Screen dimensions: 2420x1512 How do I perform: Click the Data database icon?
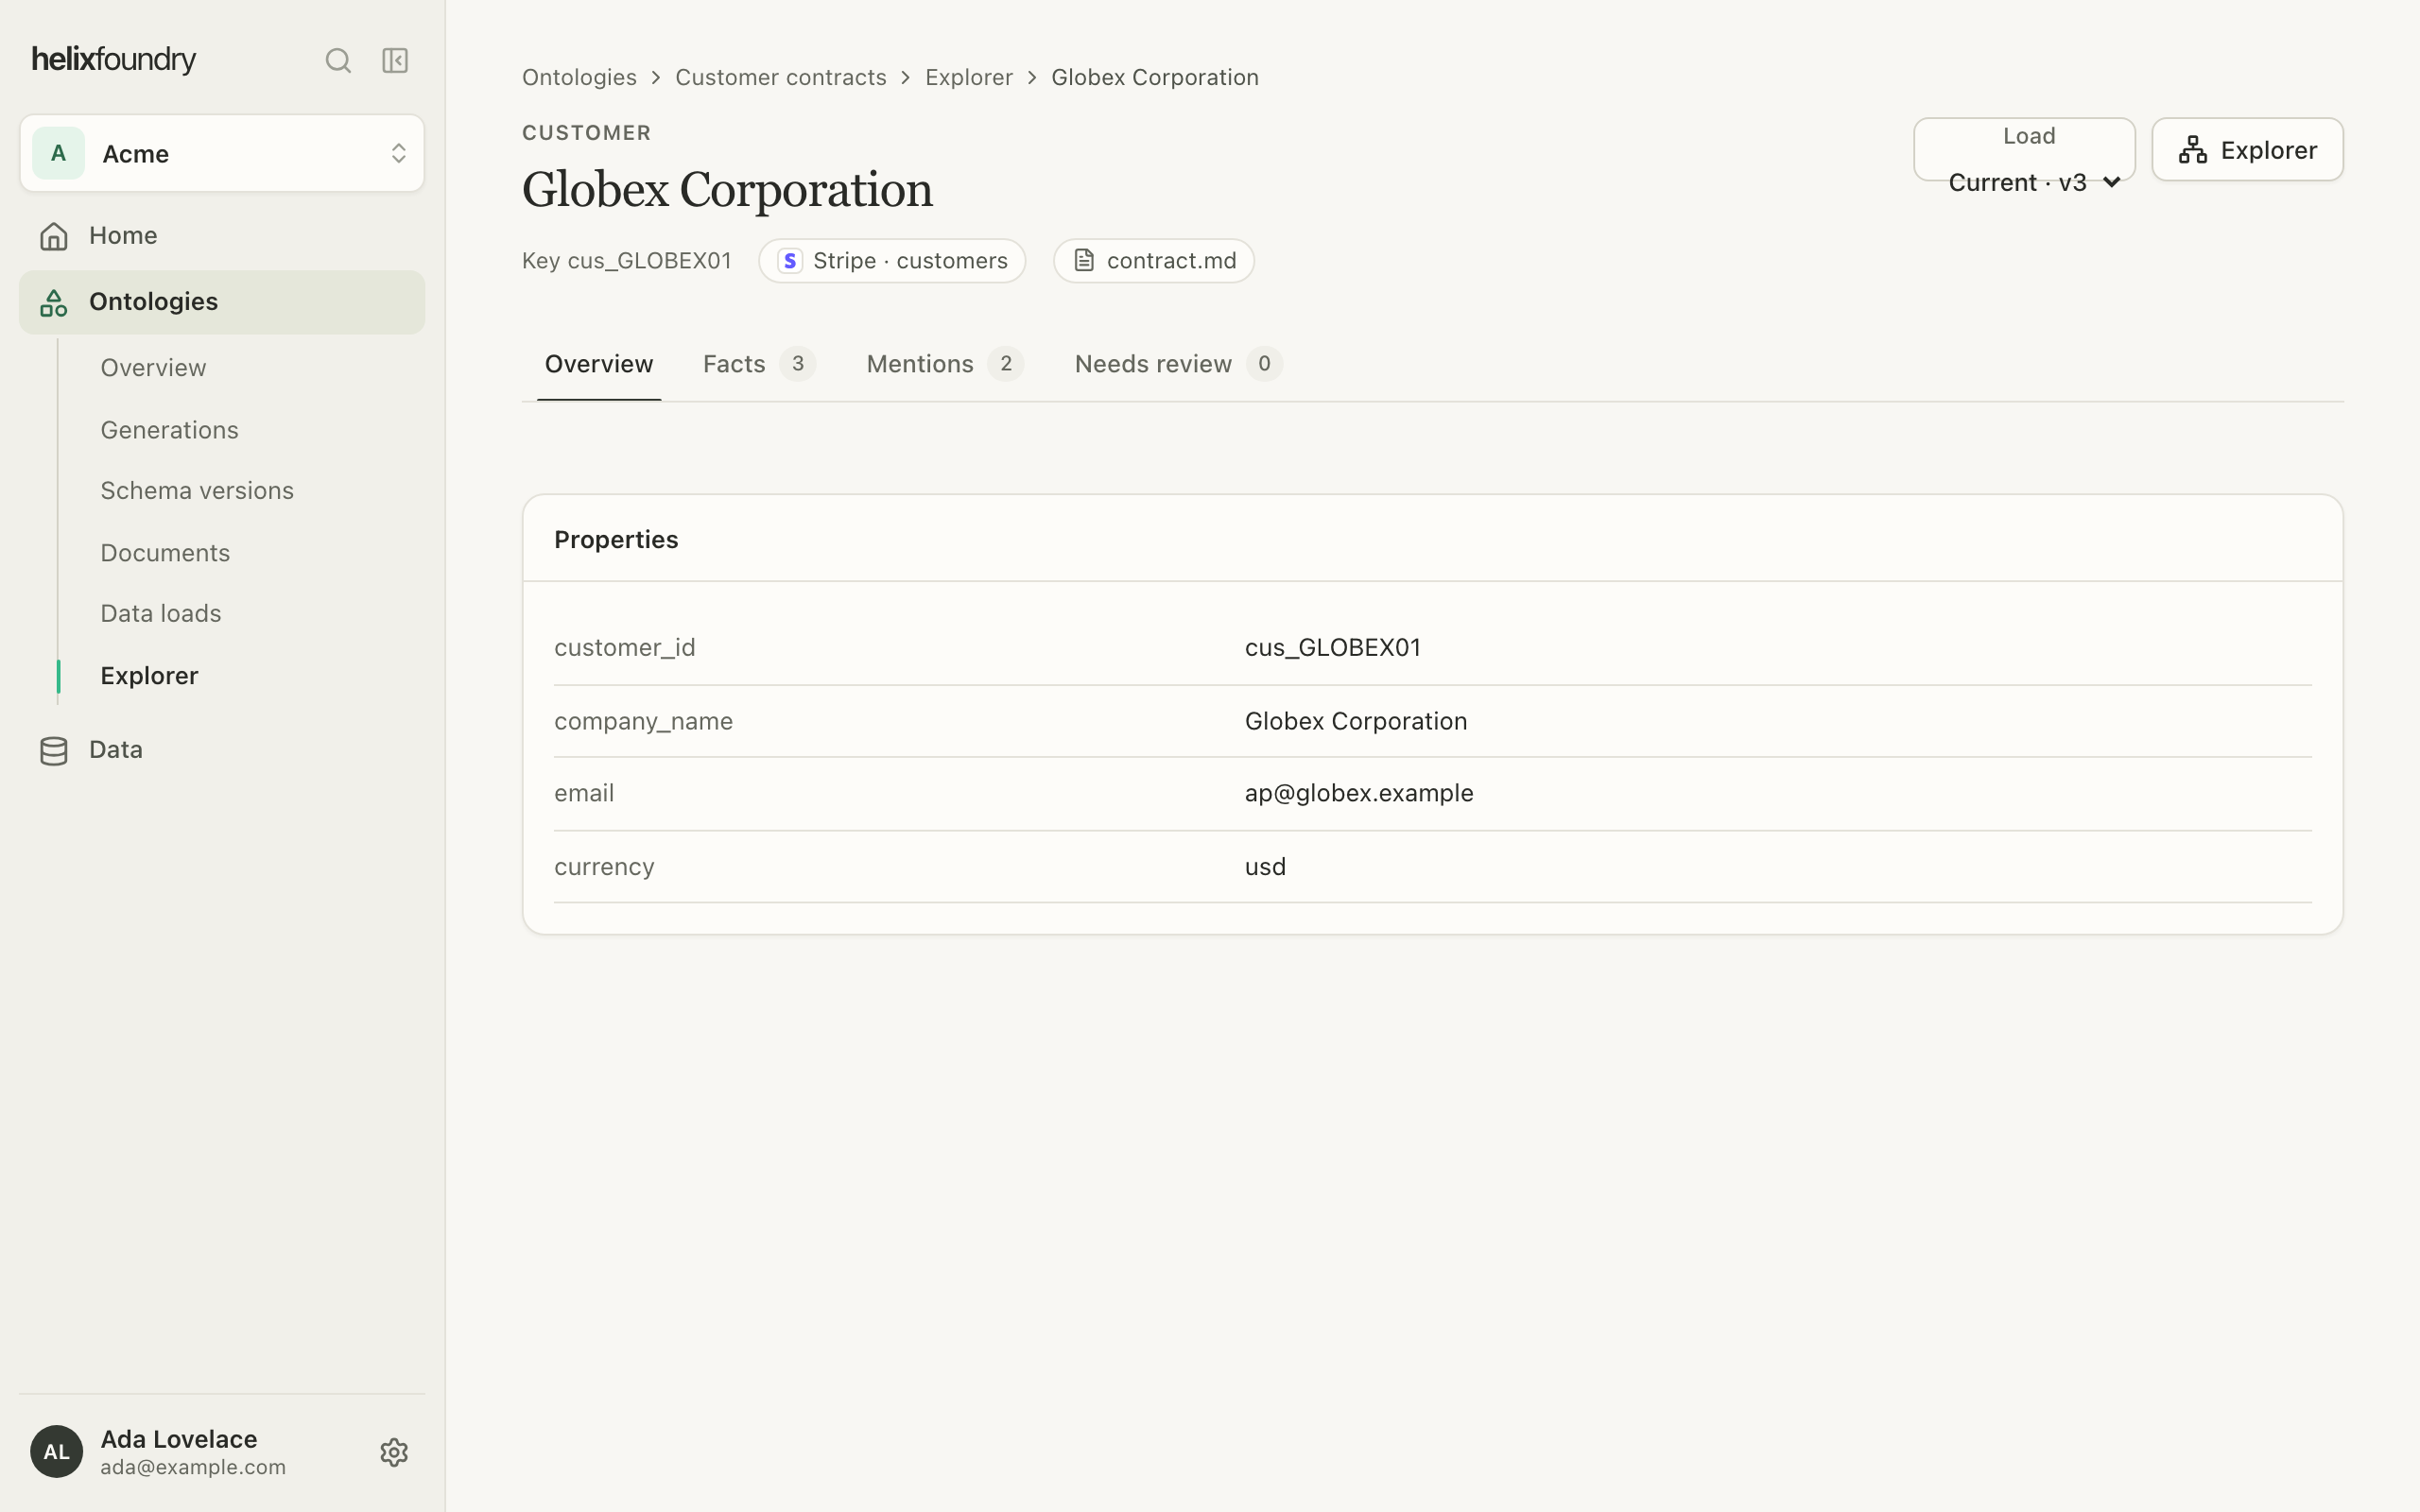[54, 751]
